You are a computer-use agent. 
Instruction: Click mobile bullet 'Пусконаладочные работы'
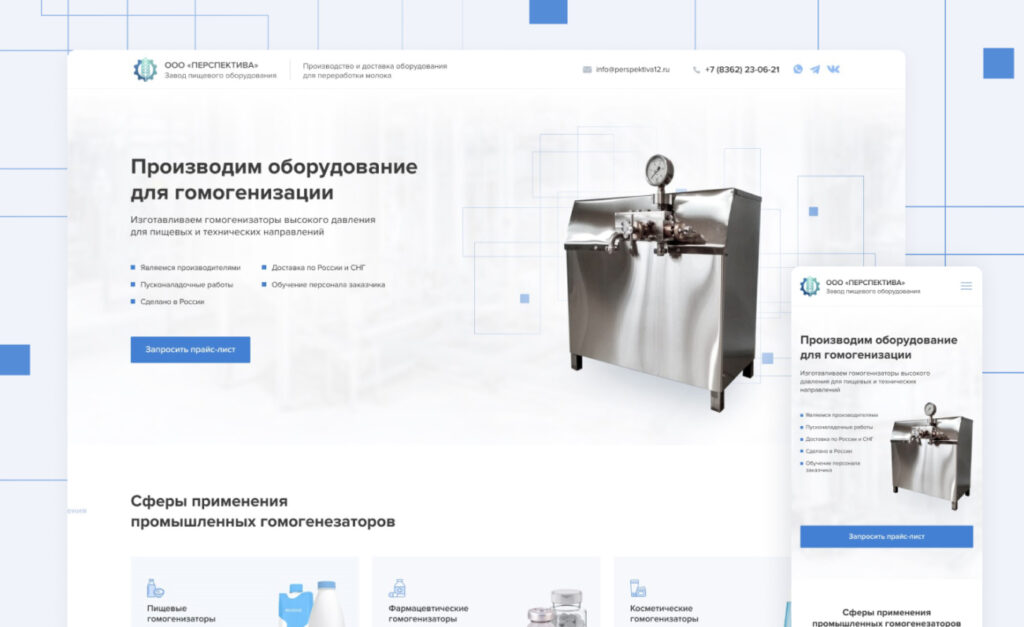point(839,426)
